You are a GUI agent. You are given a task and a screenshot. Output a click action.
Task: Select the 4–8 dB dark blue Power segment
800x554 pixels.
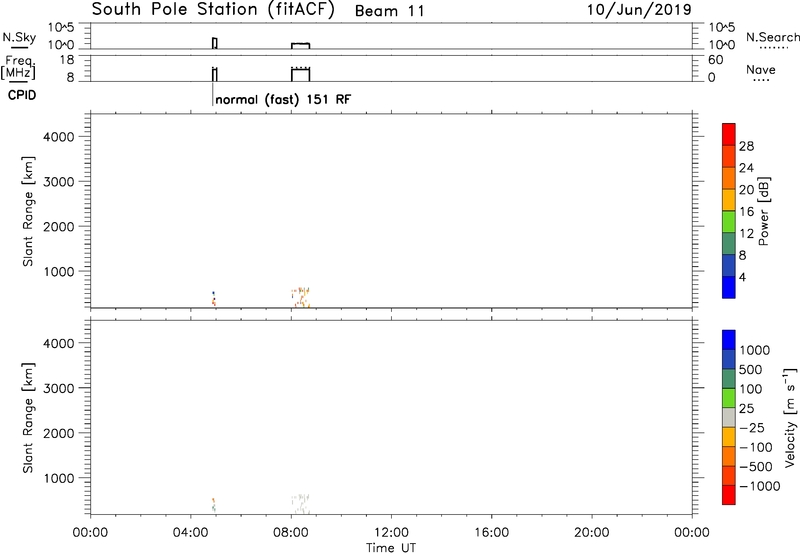coord(729,265)
